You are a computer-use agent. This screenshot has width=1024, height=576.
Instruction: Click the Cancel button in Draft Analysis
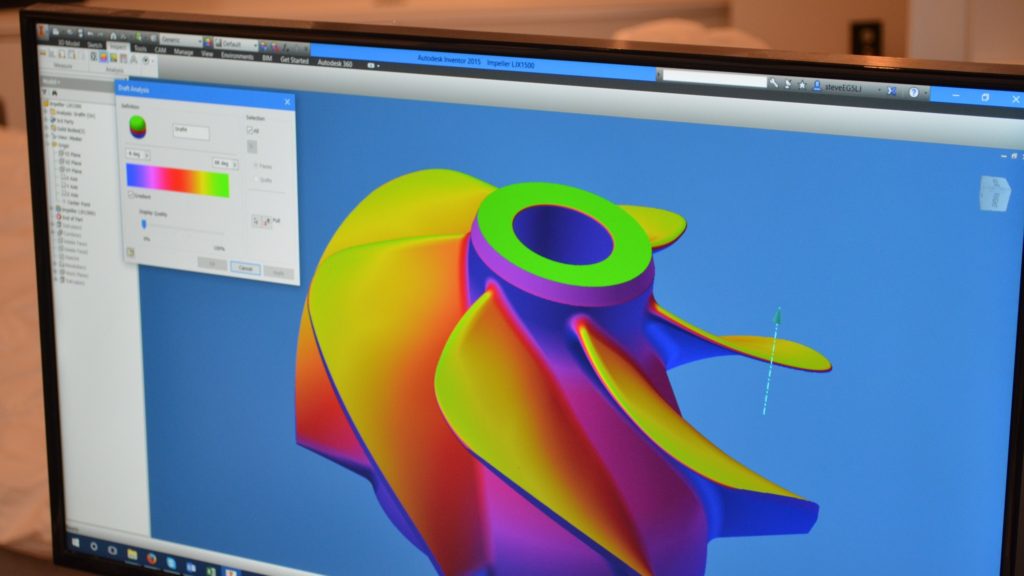pyautogui.click(x=246, y=268)
